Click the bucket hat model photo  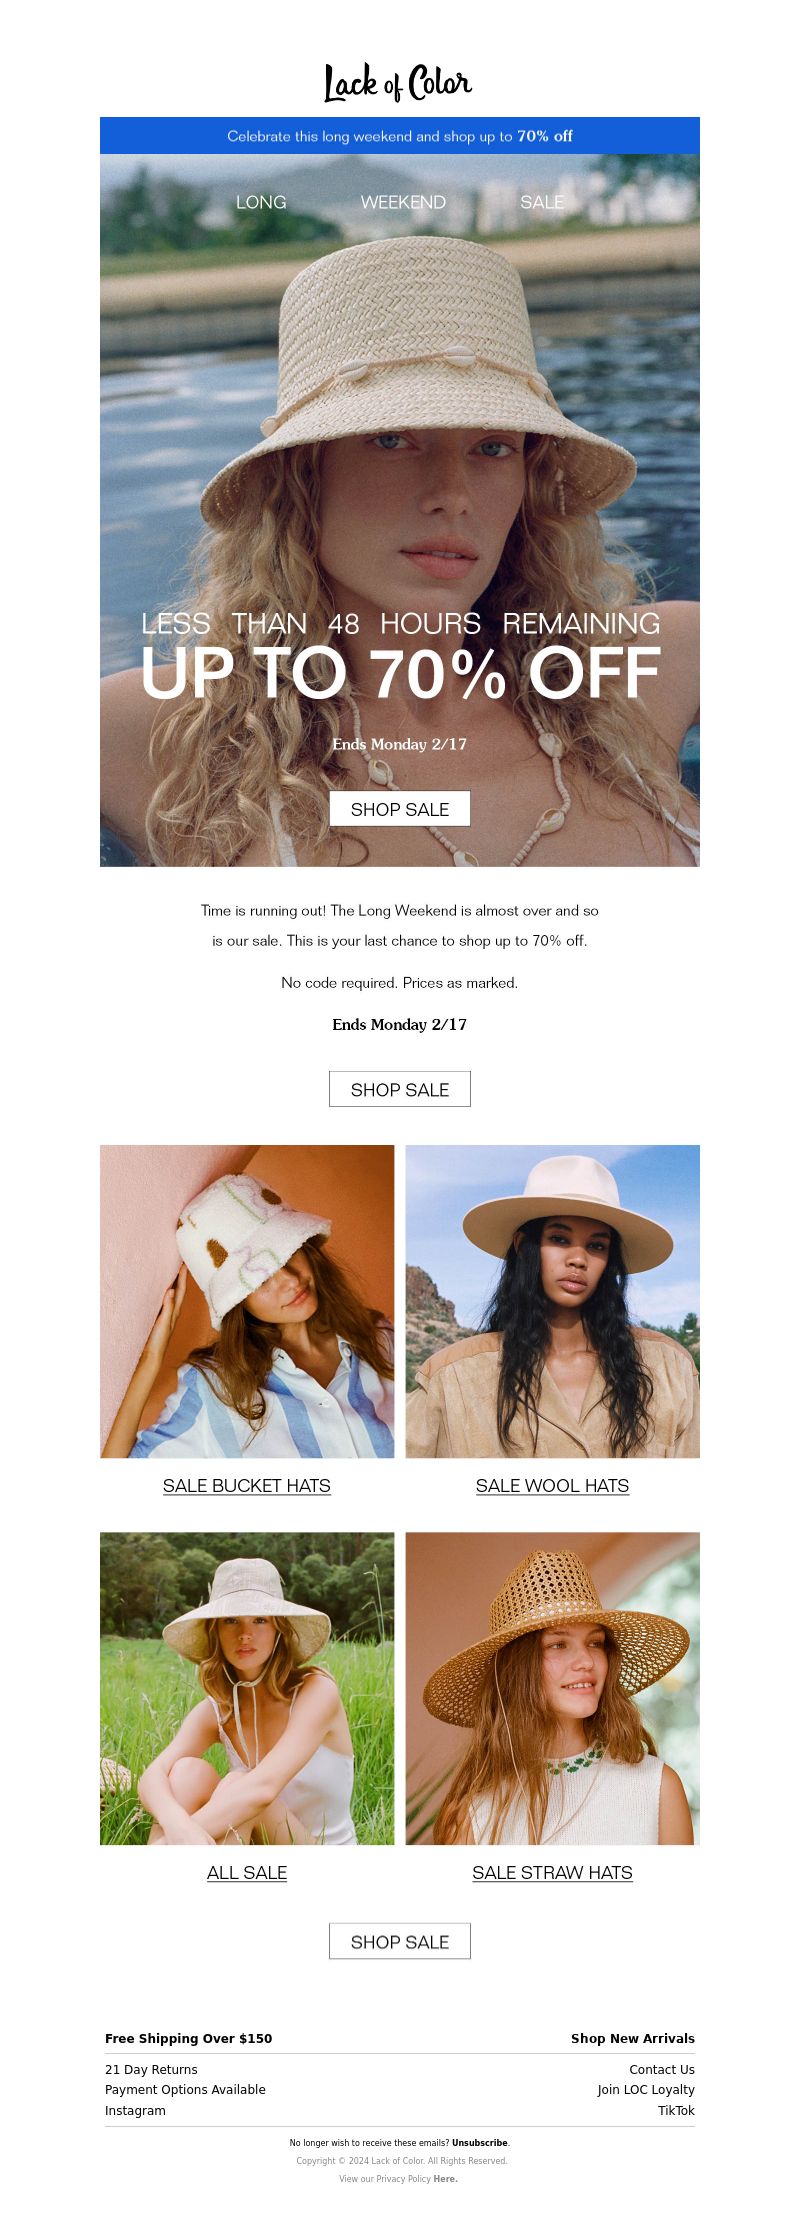pyautogui.click(x=247, y=1301)
